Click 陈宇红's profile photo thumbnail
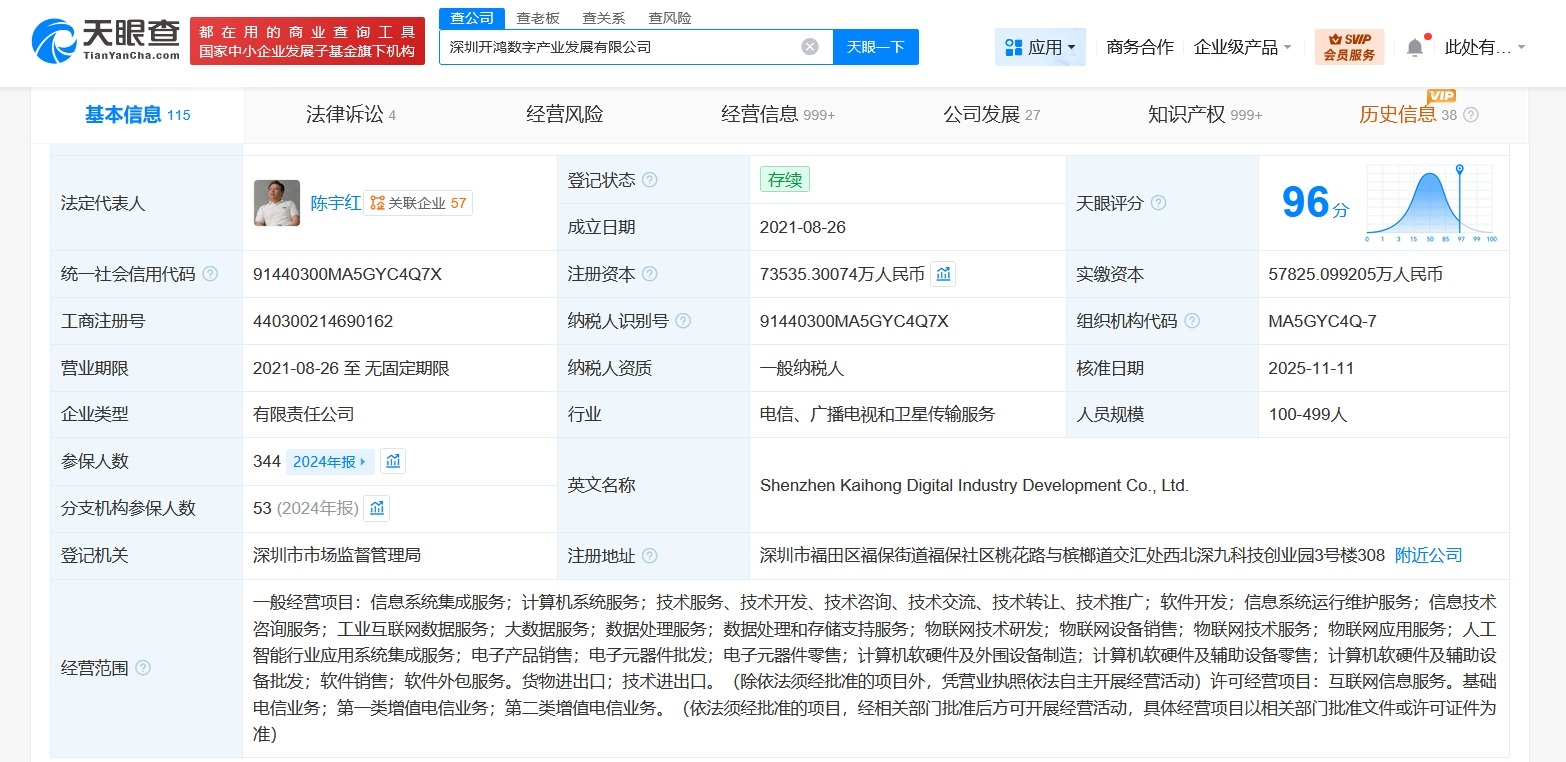 pyautogui.click(x=277, y=202)
